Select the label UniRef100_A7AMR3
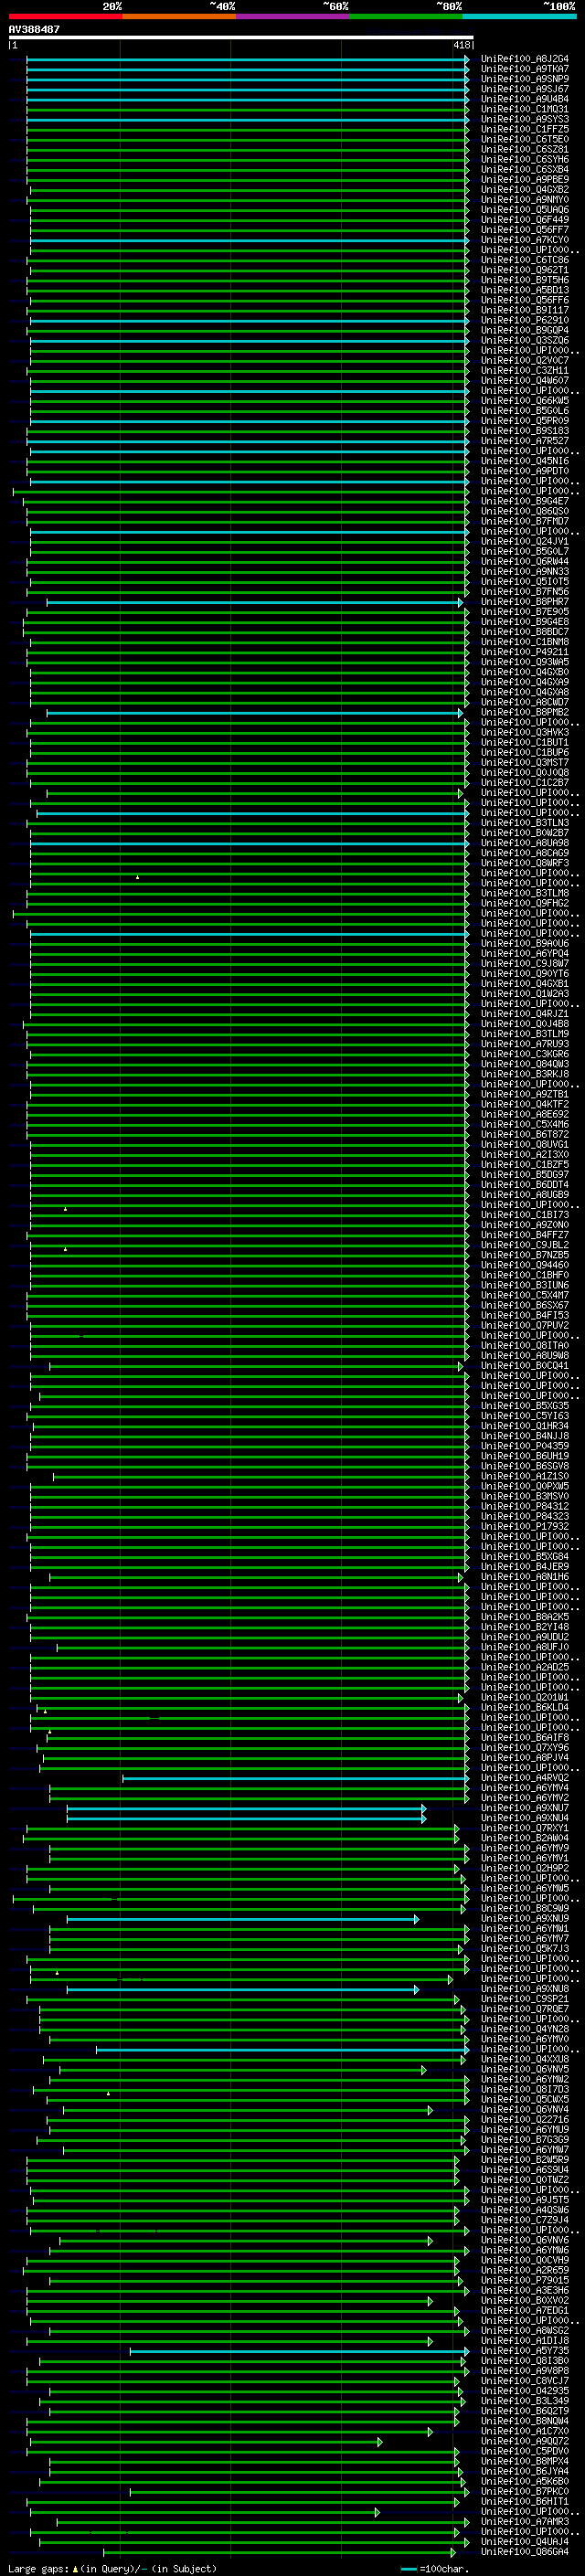Image resolution: width=585 pixels, height=2576 pixels. point(525,2521)
